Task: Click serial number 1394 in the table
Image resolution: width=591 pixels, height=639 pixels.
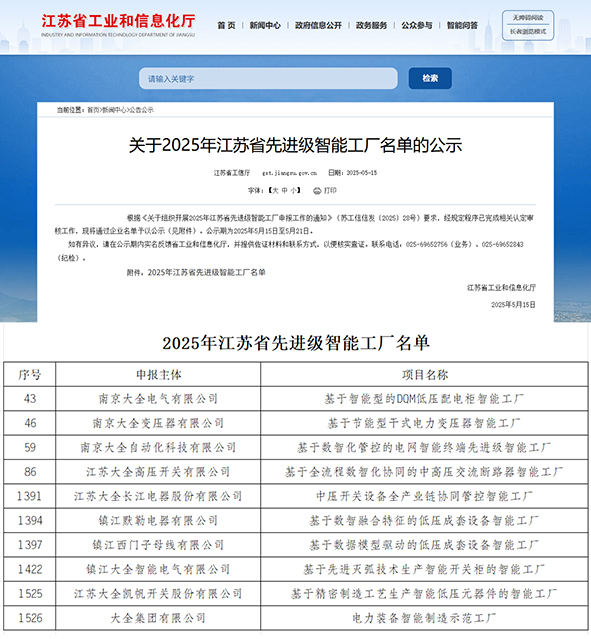Action: click(x=30, y=520)
